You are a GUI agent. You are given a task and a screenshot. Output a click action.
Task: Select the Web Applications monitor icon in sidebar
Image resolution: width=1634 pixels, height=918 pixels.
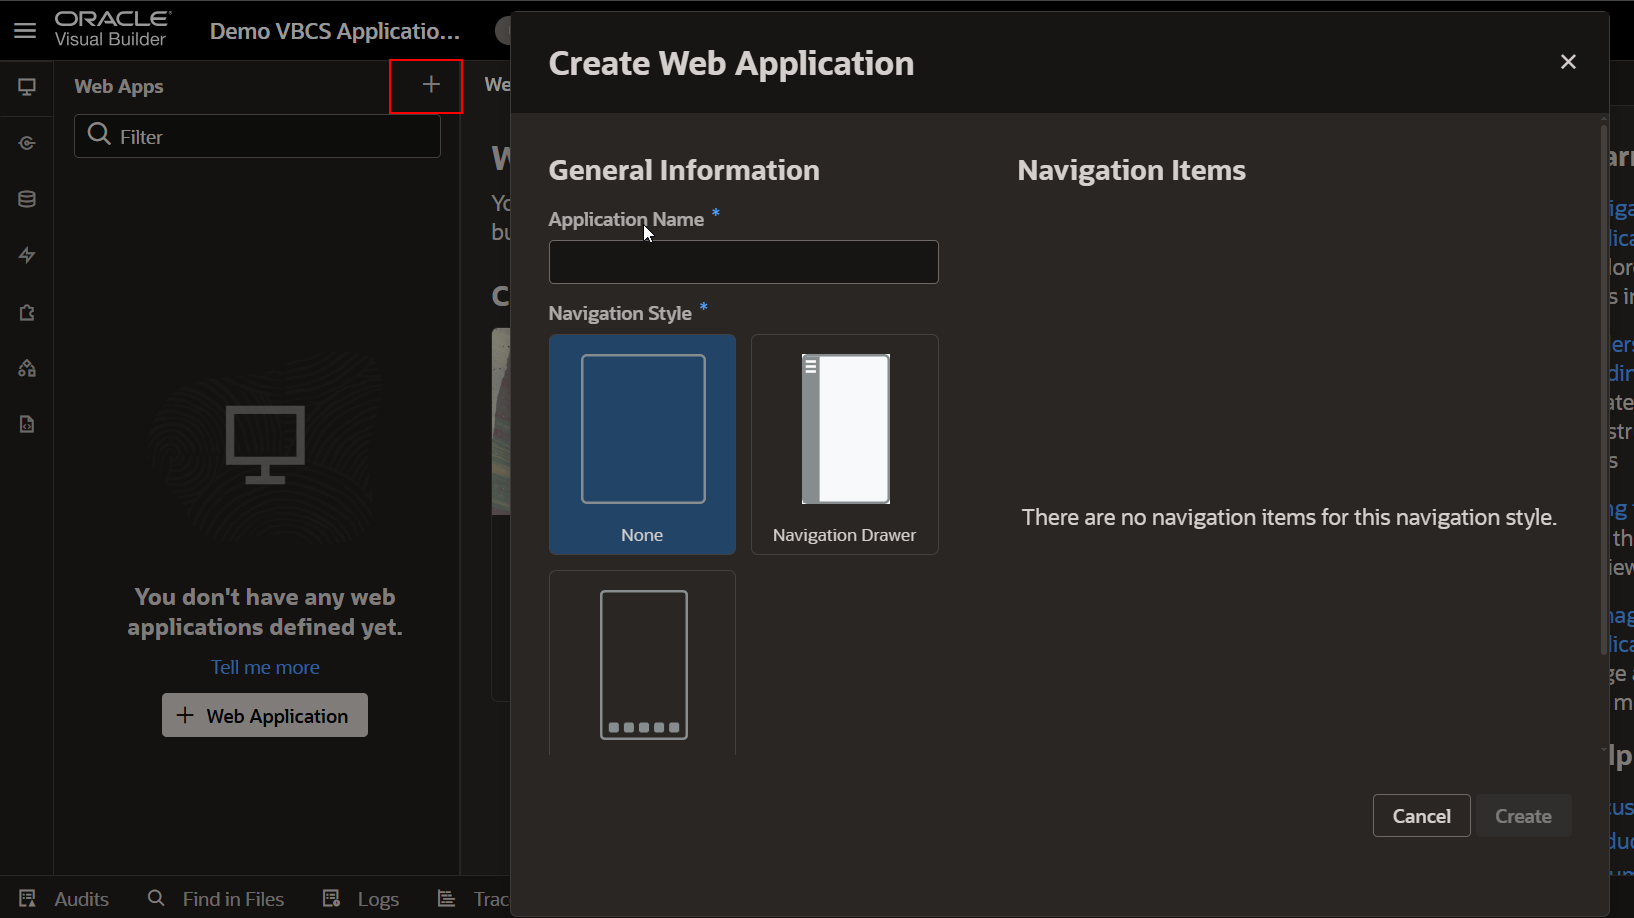[27, 87]
